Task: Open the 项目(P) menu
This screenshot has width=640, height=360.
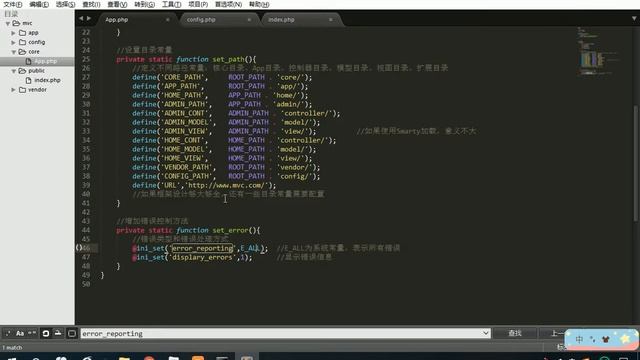Action: click(x=198, y=4)
